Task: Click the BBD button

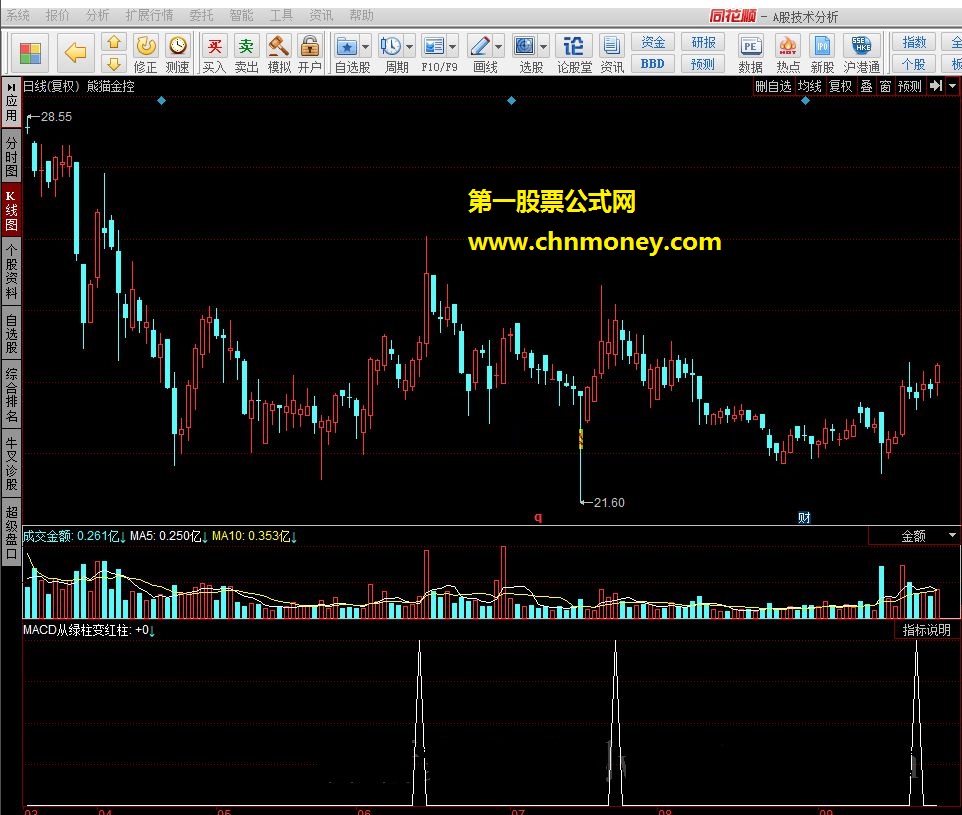Action: (x=652, y=64)
